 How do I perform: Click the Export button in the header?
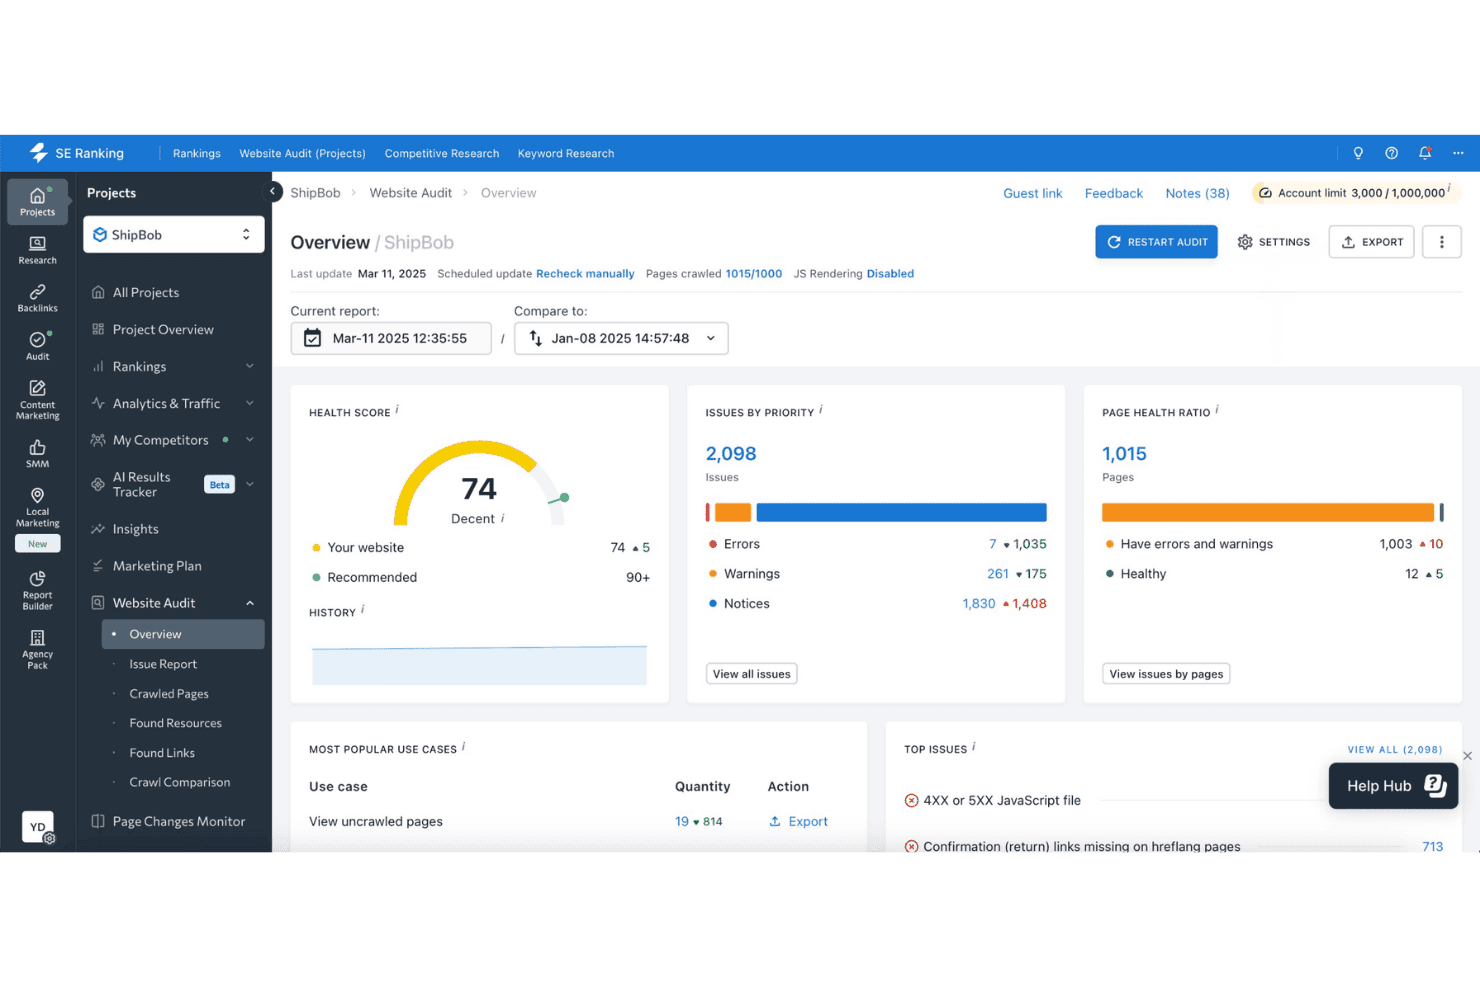click(x=1371, y=242)
